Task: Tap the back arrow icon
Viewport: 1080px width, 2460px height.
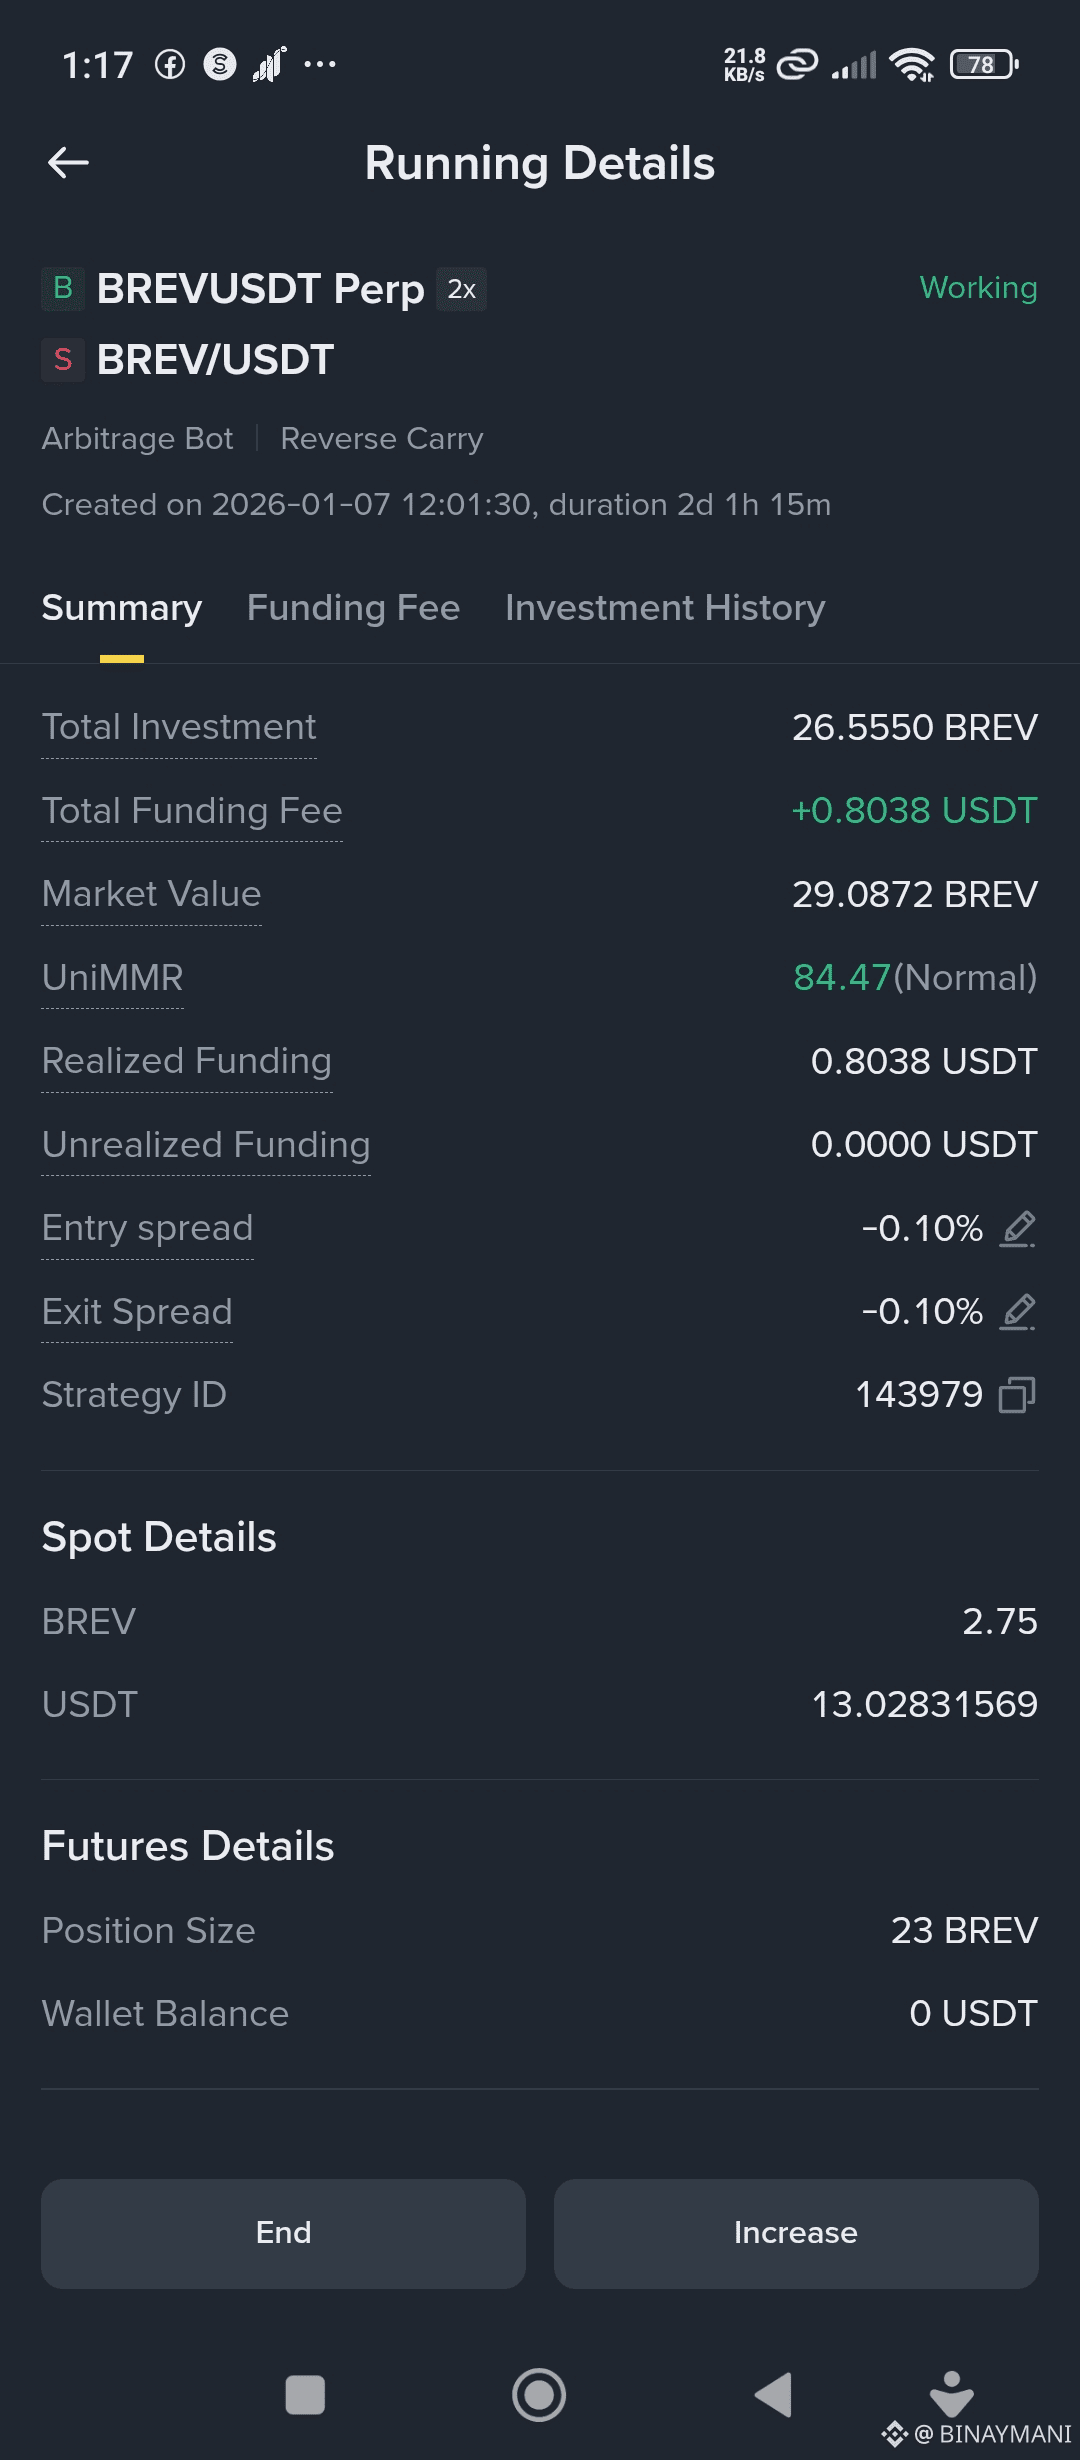Action: point(68,162)
